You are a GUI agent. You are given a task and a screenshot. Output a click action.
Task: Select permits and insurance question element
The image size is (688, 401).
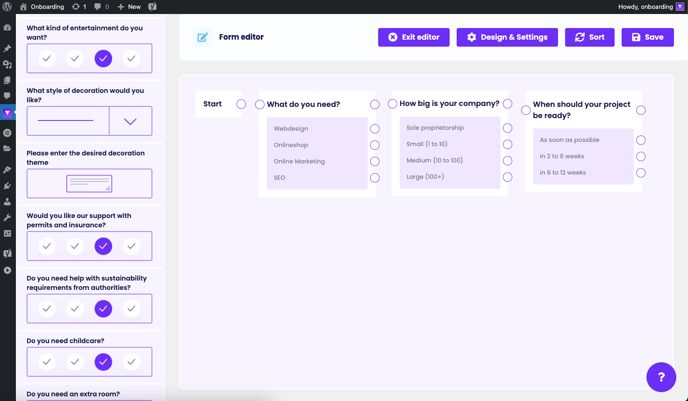pos(90,246)
